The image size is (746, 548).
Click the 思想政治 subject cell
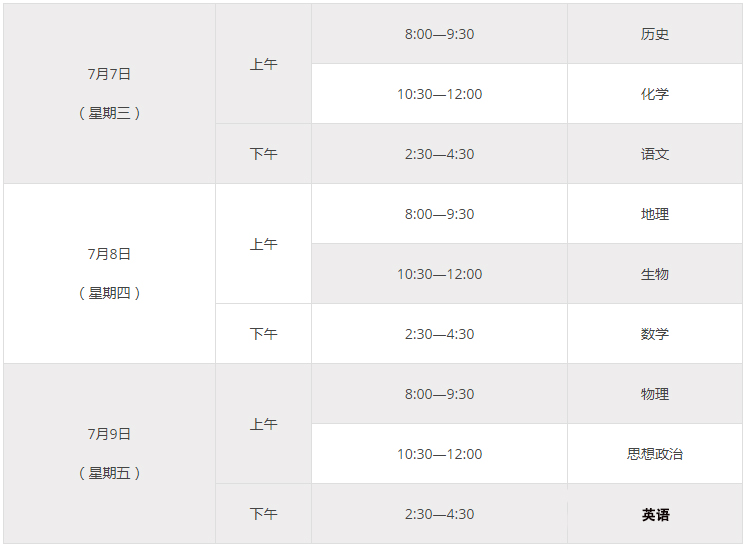655,454
